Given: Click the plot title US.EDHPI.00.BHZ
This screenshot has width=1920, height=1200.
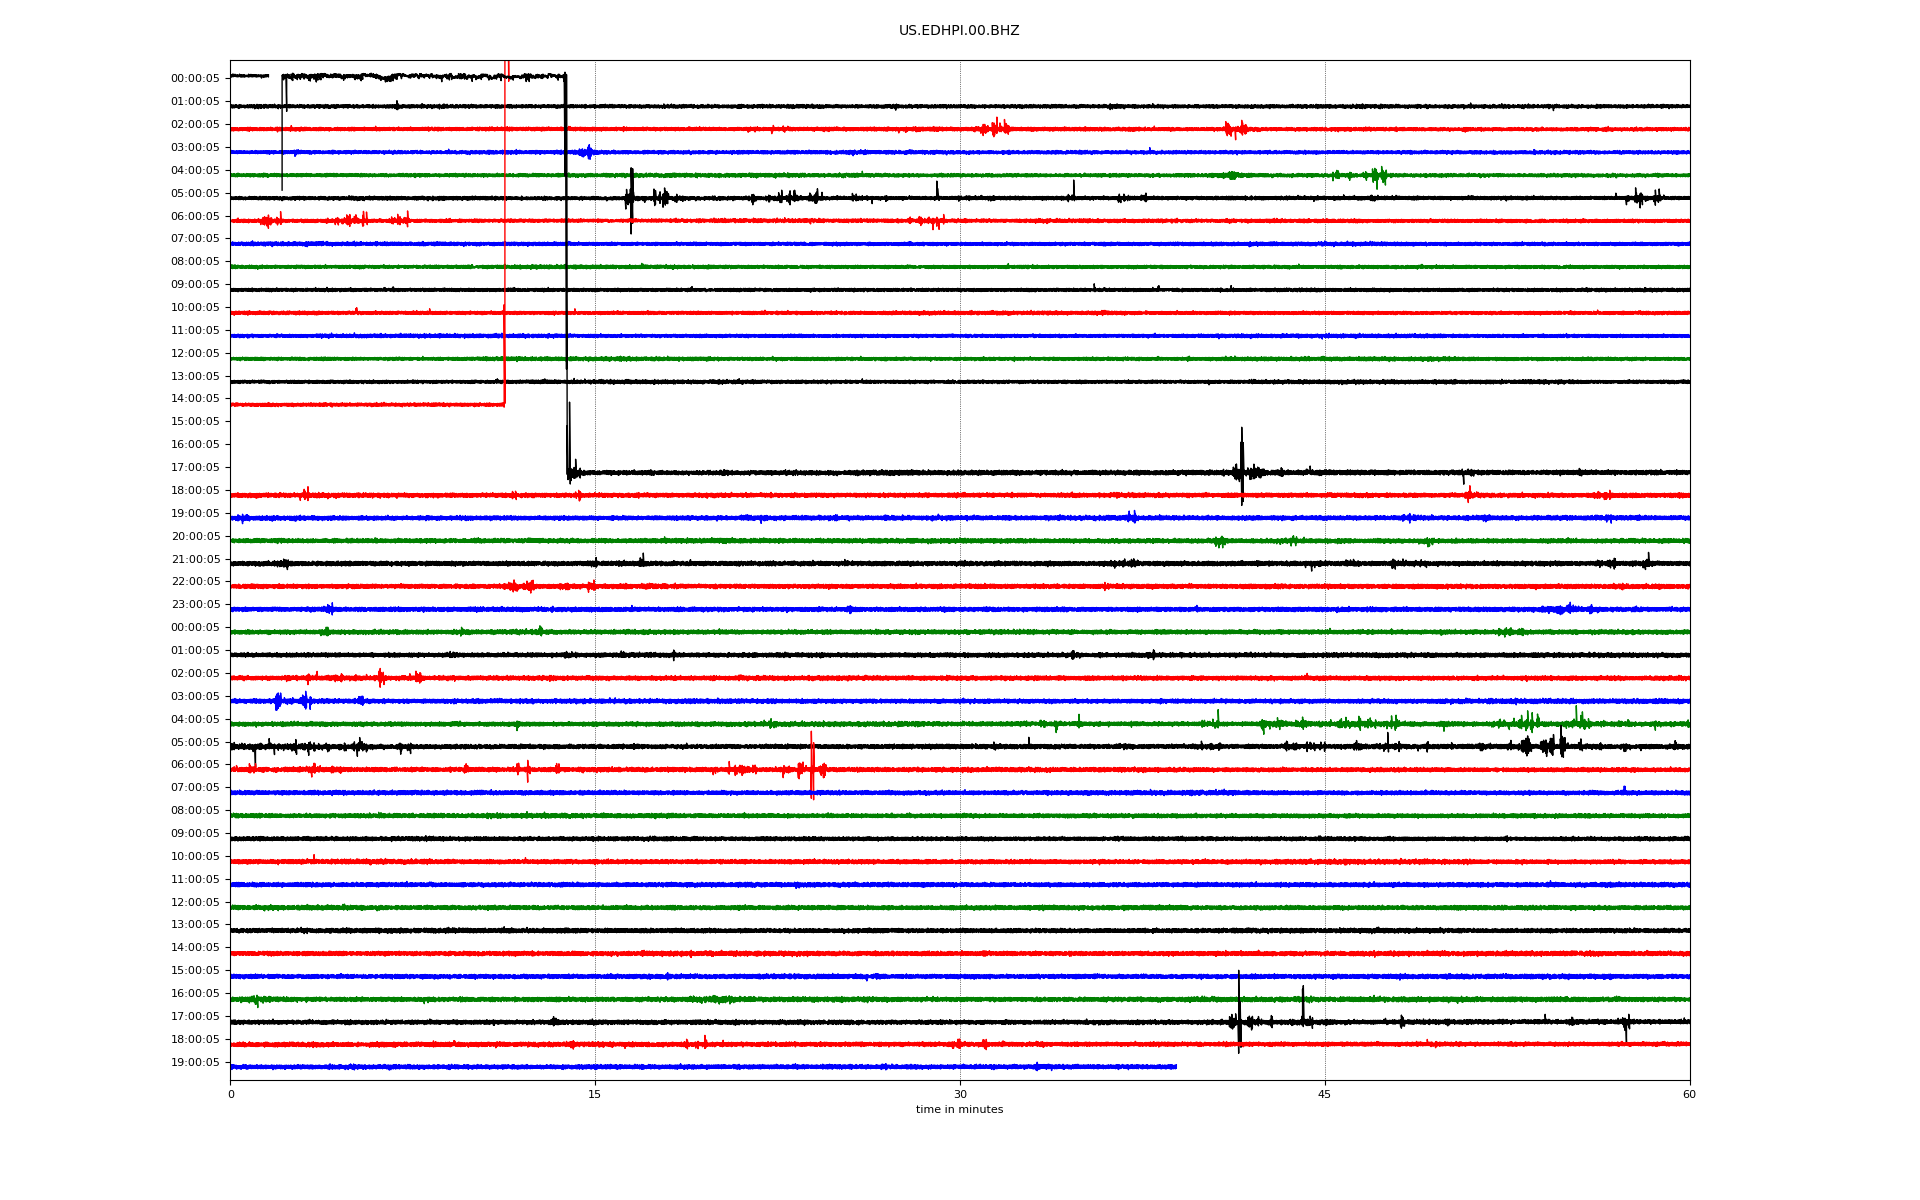Looking at the screenshot, I should pyautogui.click(x=959, y=31).
